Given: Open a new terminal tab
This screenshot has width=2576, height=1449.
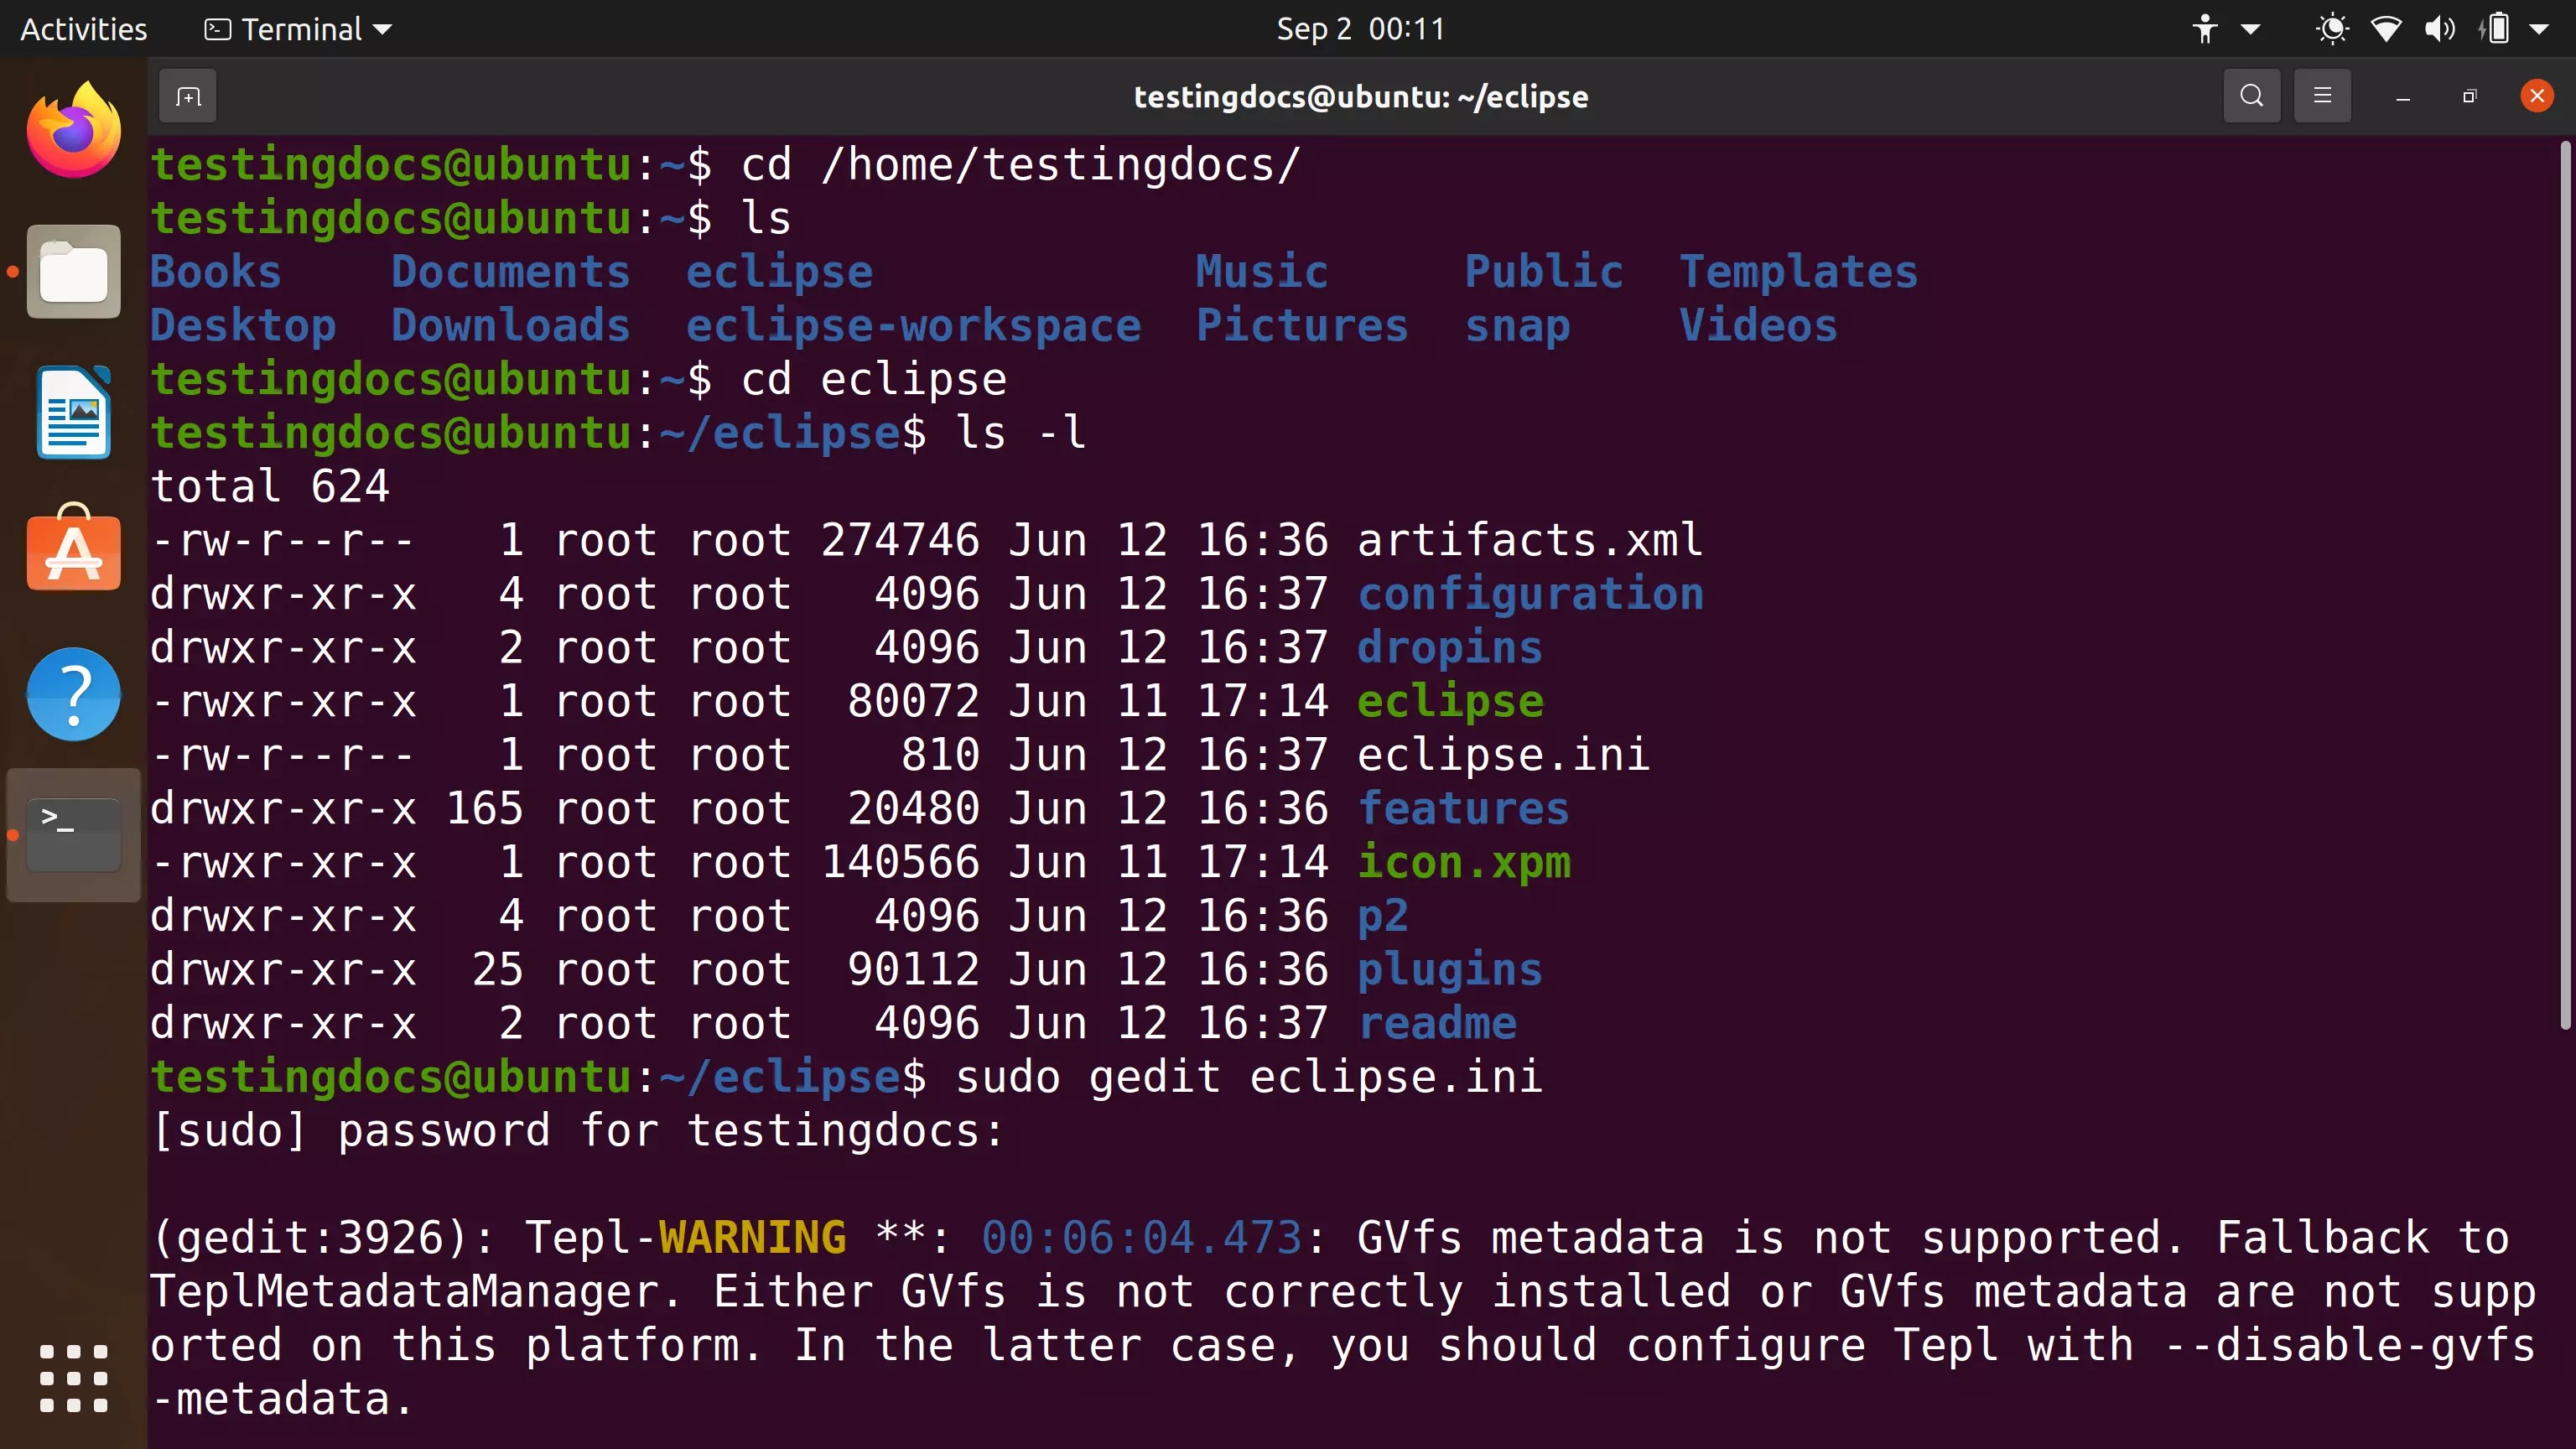Looking at the screenshot, I should pyautogui.click(x=188, y=96).
